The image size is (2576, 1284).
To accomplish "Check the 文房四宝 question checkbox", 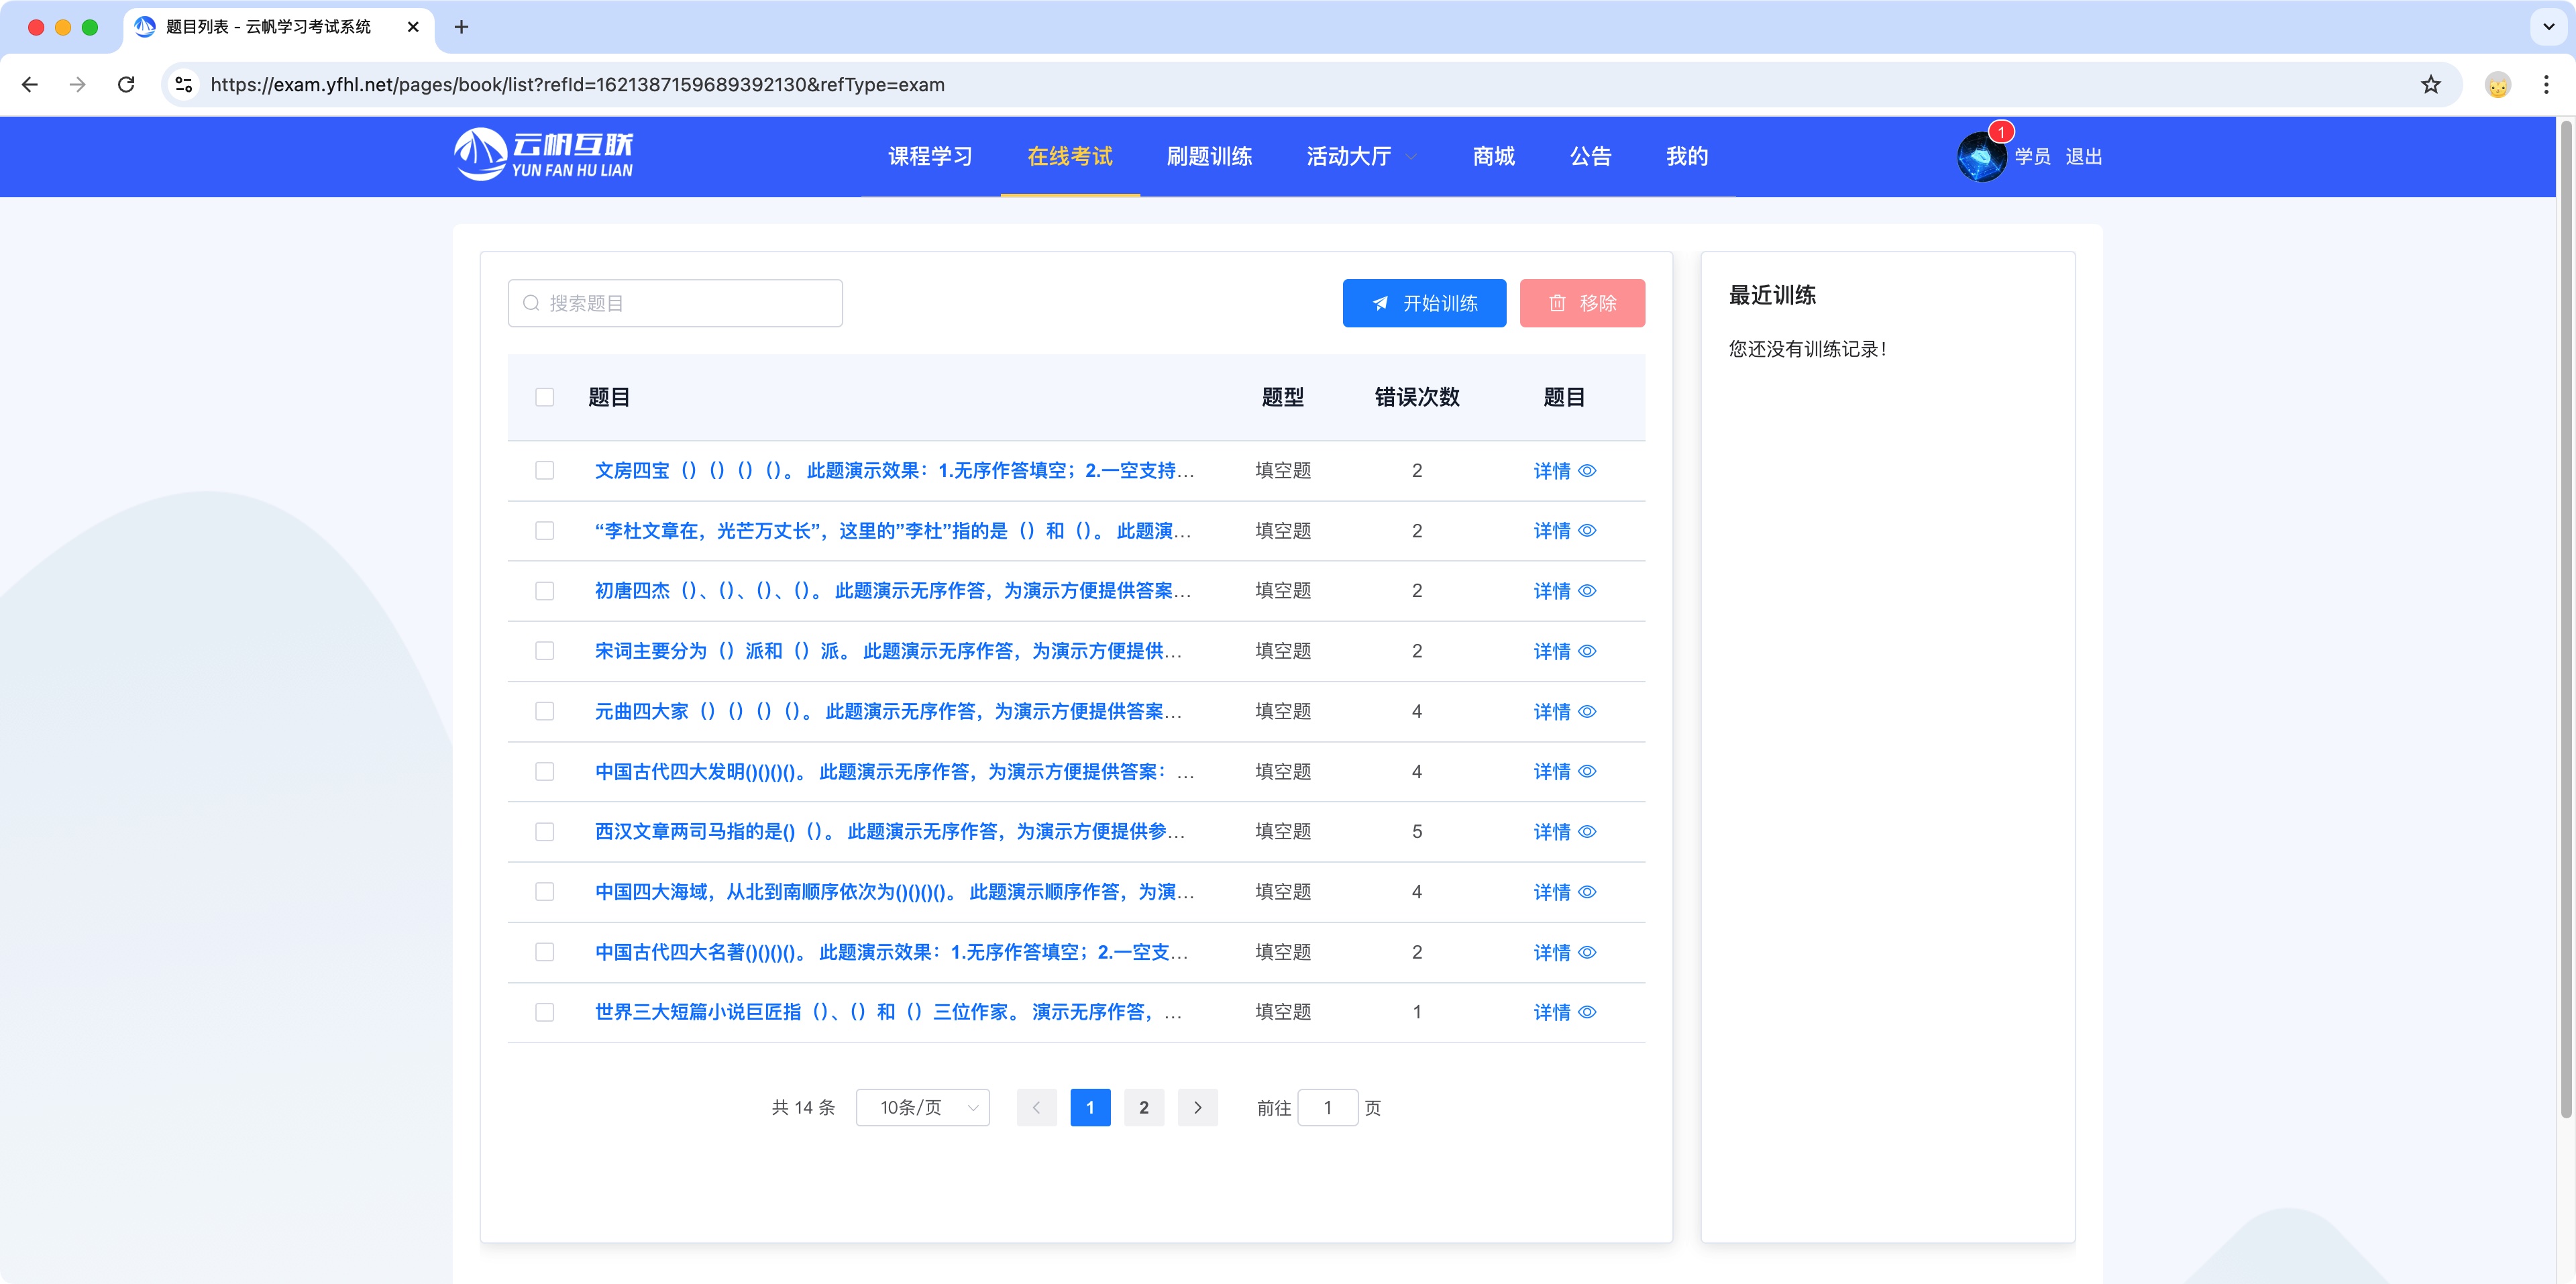I will click(544, 470).
